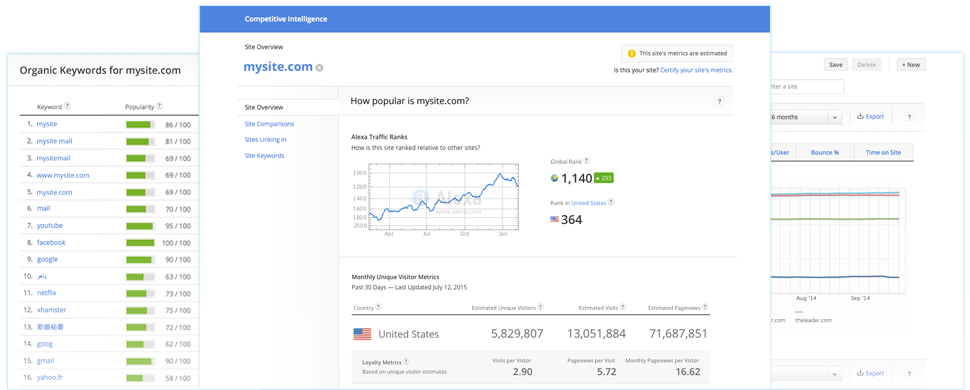970x390 pixels.
Task: Open Site Comparisons in the sidebar
Action: pyautogui.click(x=269, y=124)
